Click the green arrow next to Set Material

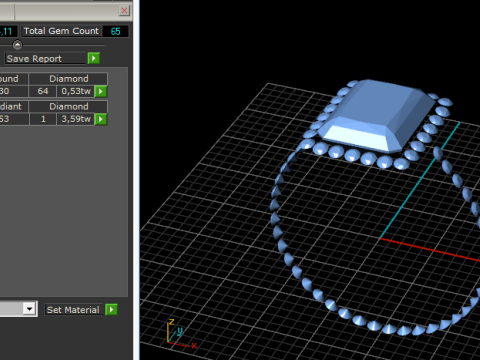tap(111, 310)
